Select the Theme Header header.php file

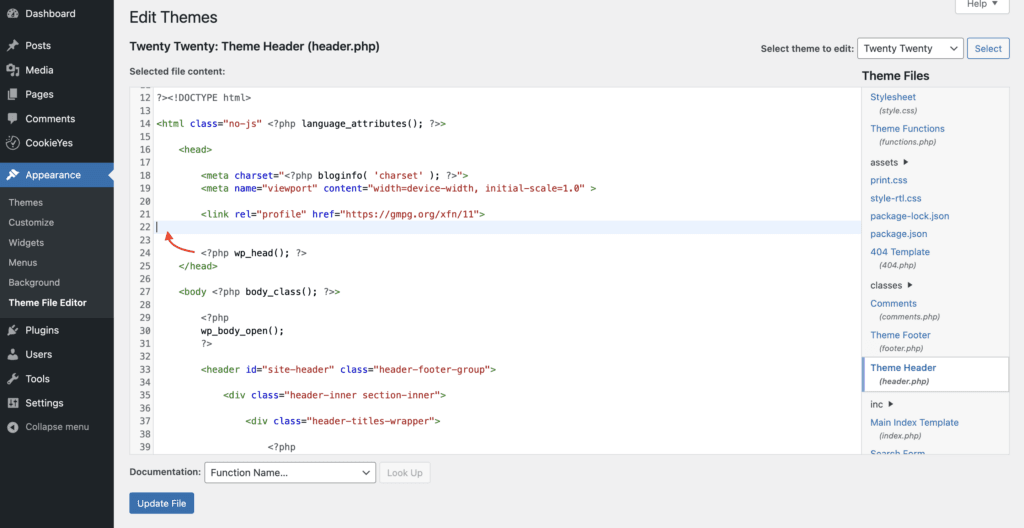pos(936,374)
